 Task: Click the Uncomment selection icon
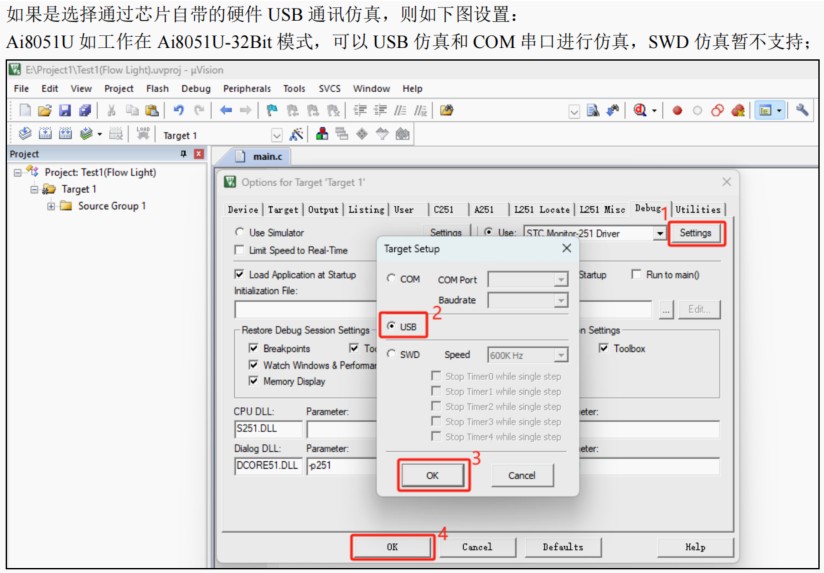(x=420, y=110)
